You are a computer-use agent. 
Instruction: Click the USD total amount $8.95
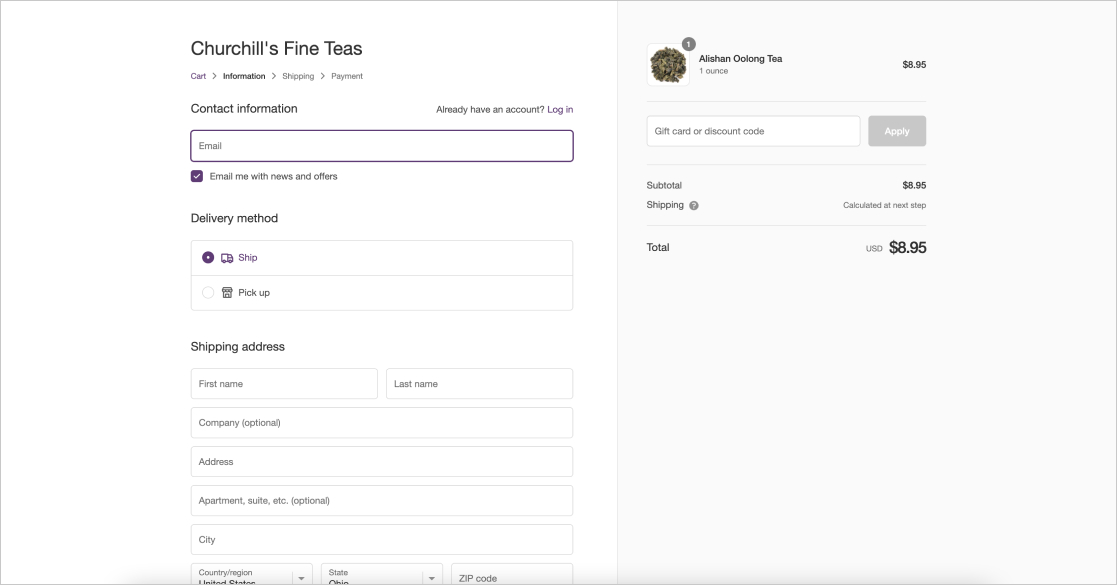click(908, 248)
